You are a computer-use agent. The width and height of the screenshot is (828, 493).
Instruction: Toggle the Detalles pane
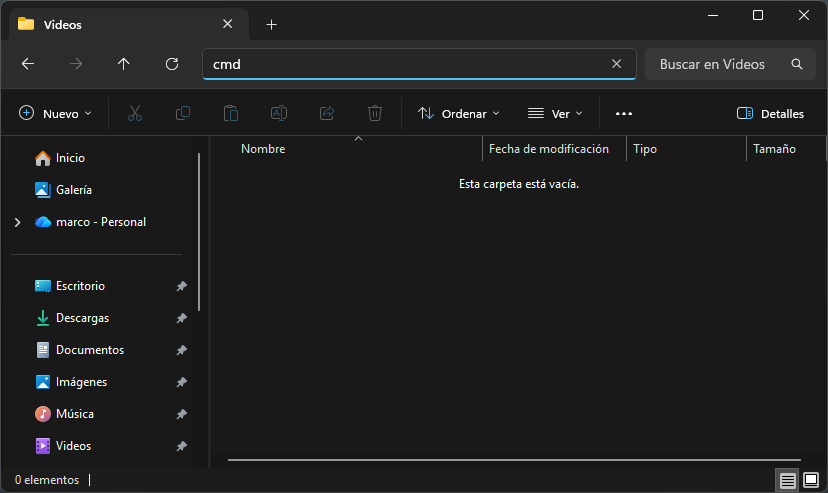(x=770, y=113)
